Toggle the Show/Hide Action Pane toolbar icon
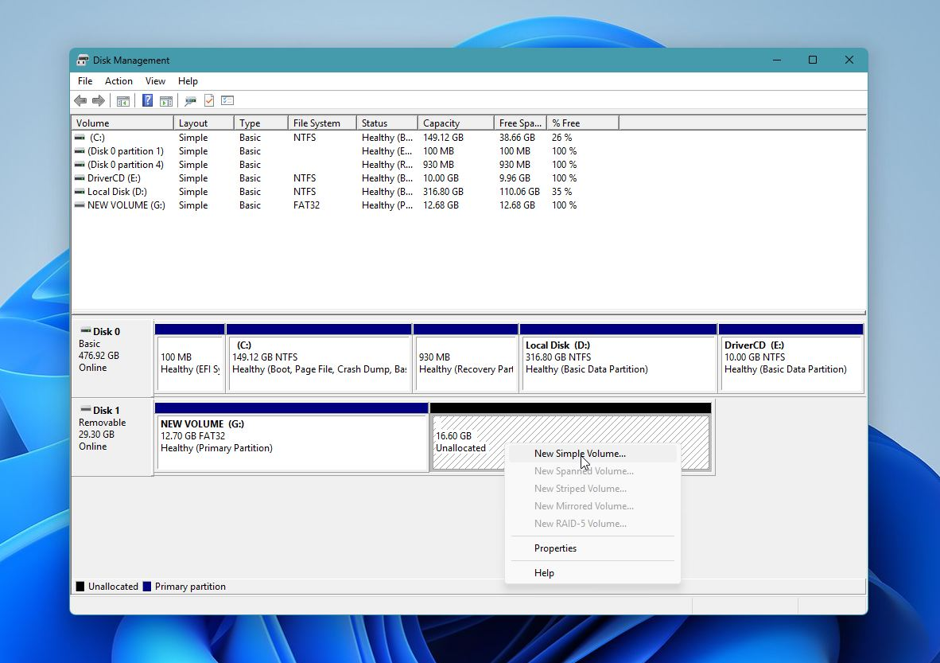This screenshot has height=663, width=940. point(166,101)
